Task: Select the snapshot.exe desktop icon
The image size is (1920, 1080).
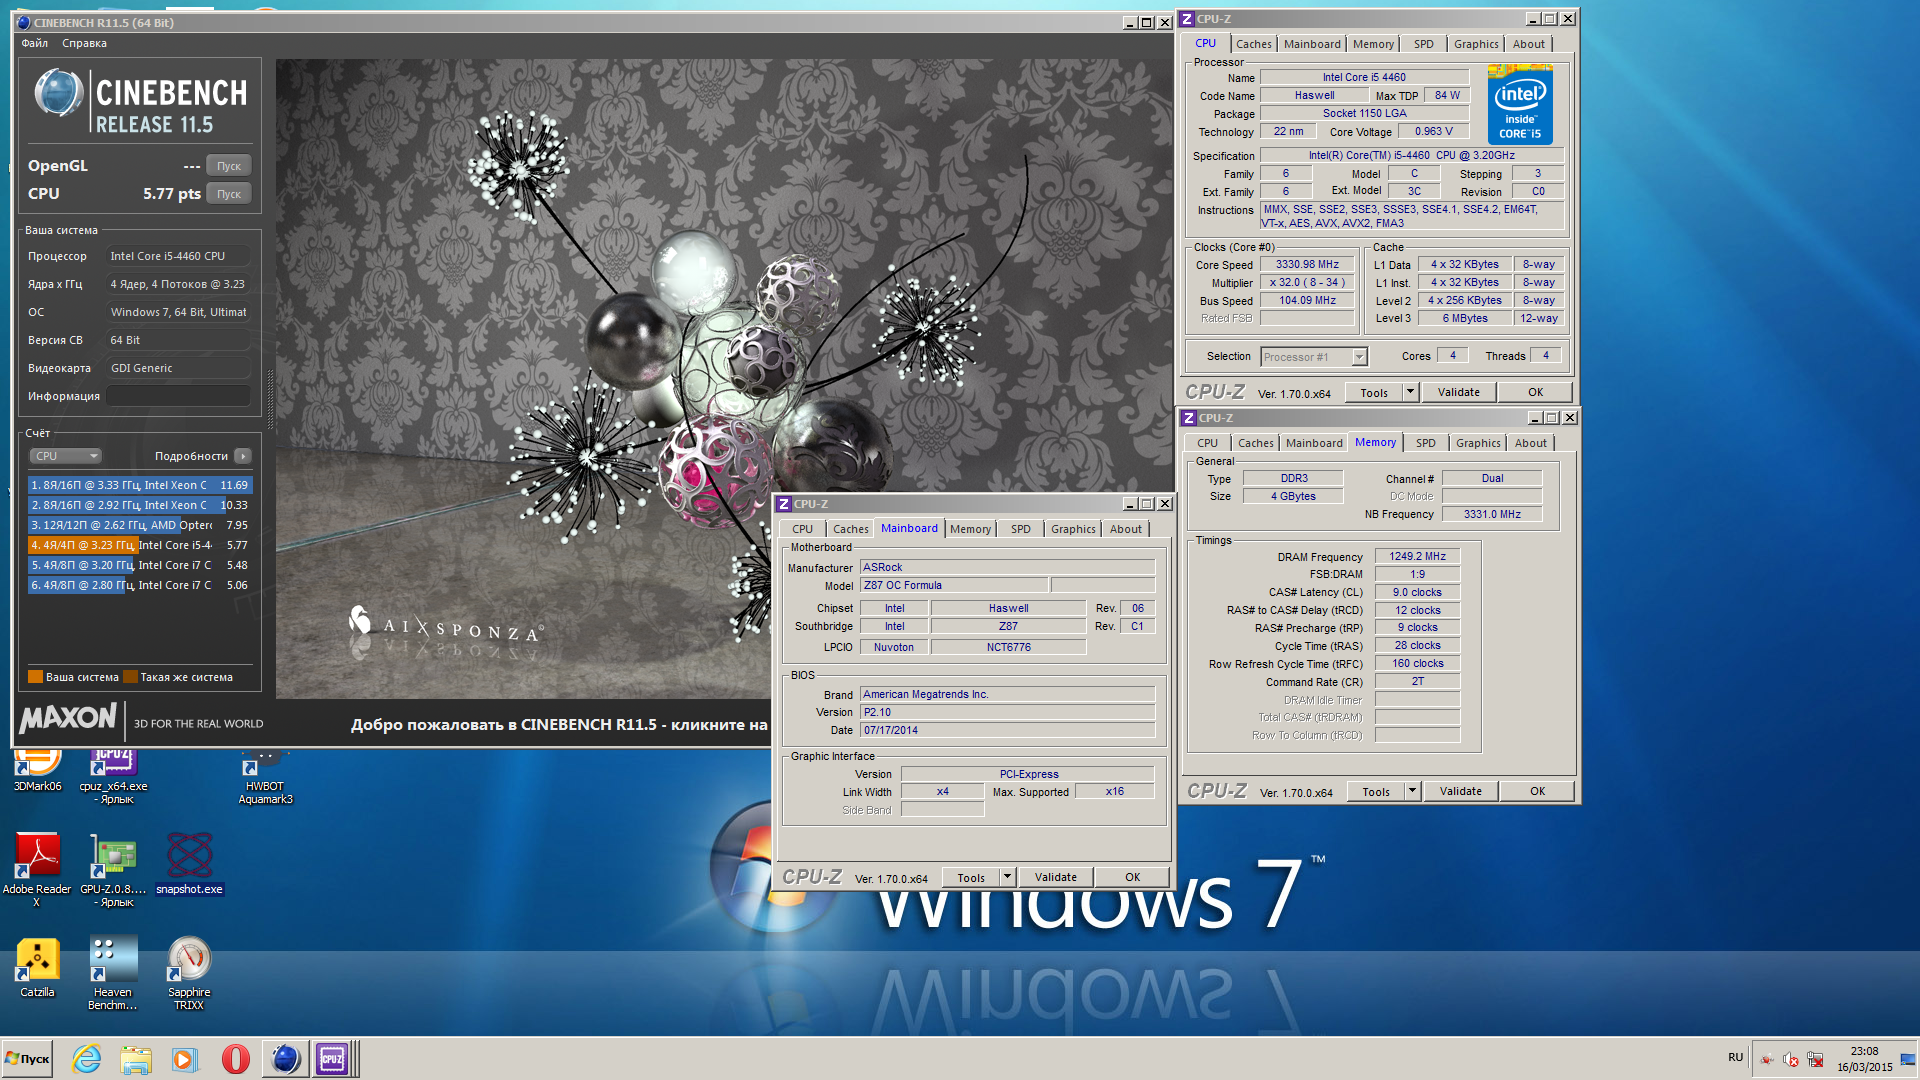Action: [189, 863]
